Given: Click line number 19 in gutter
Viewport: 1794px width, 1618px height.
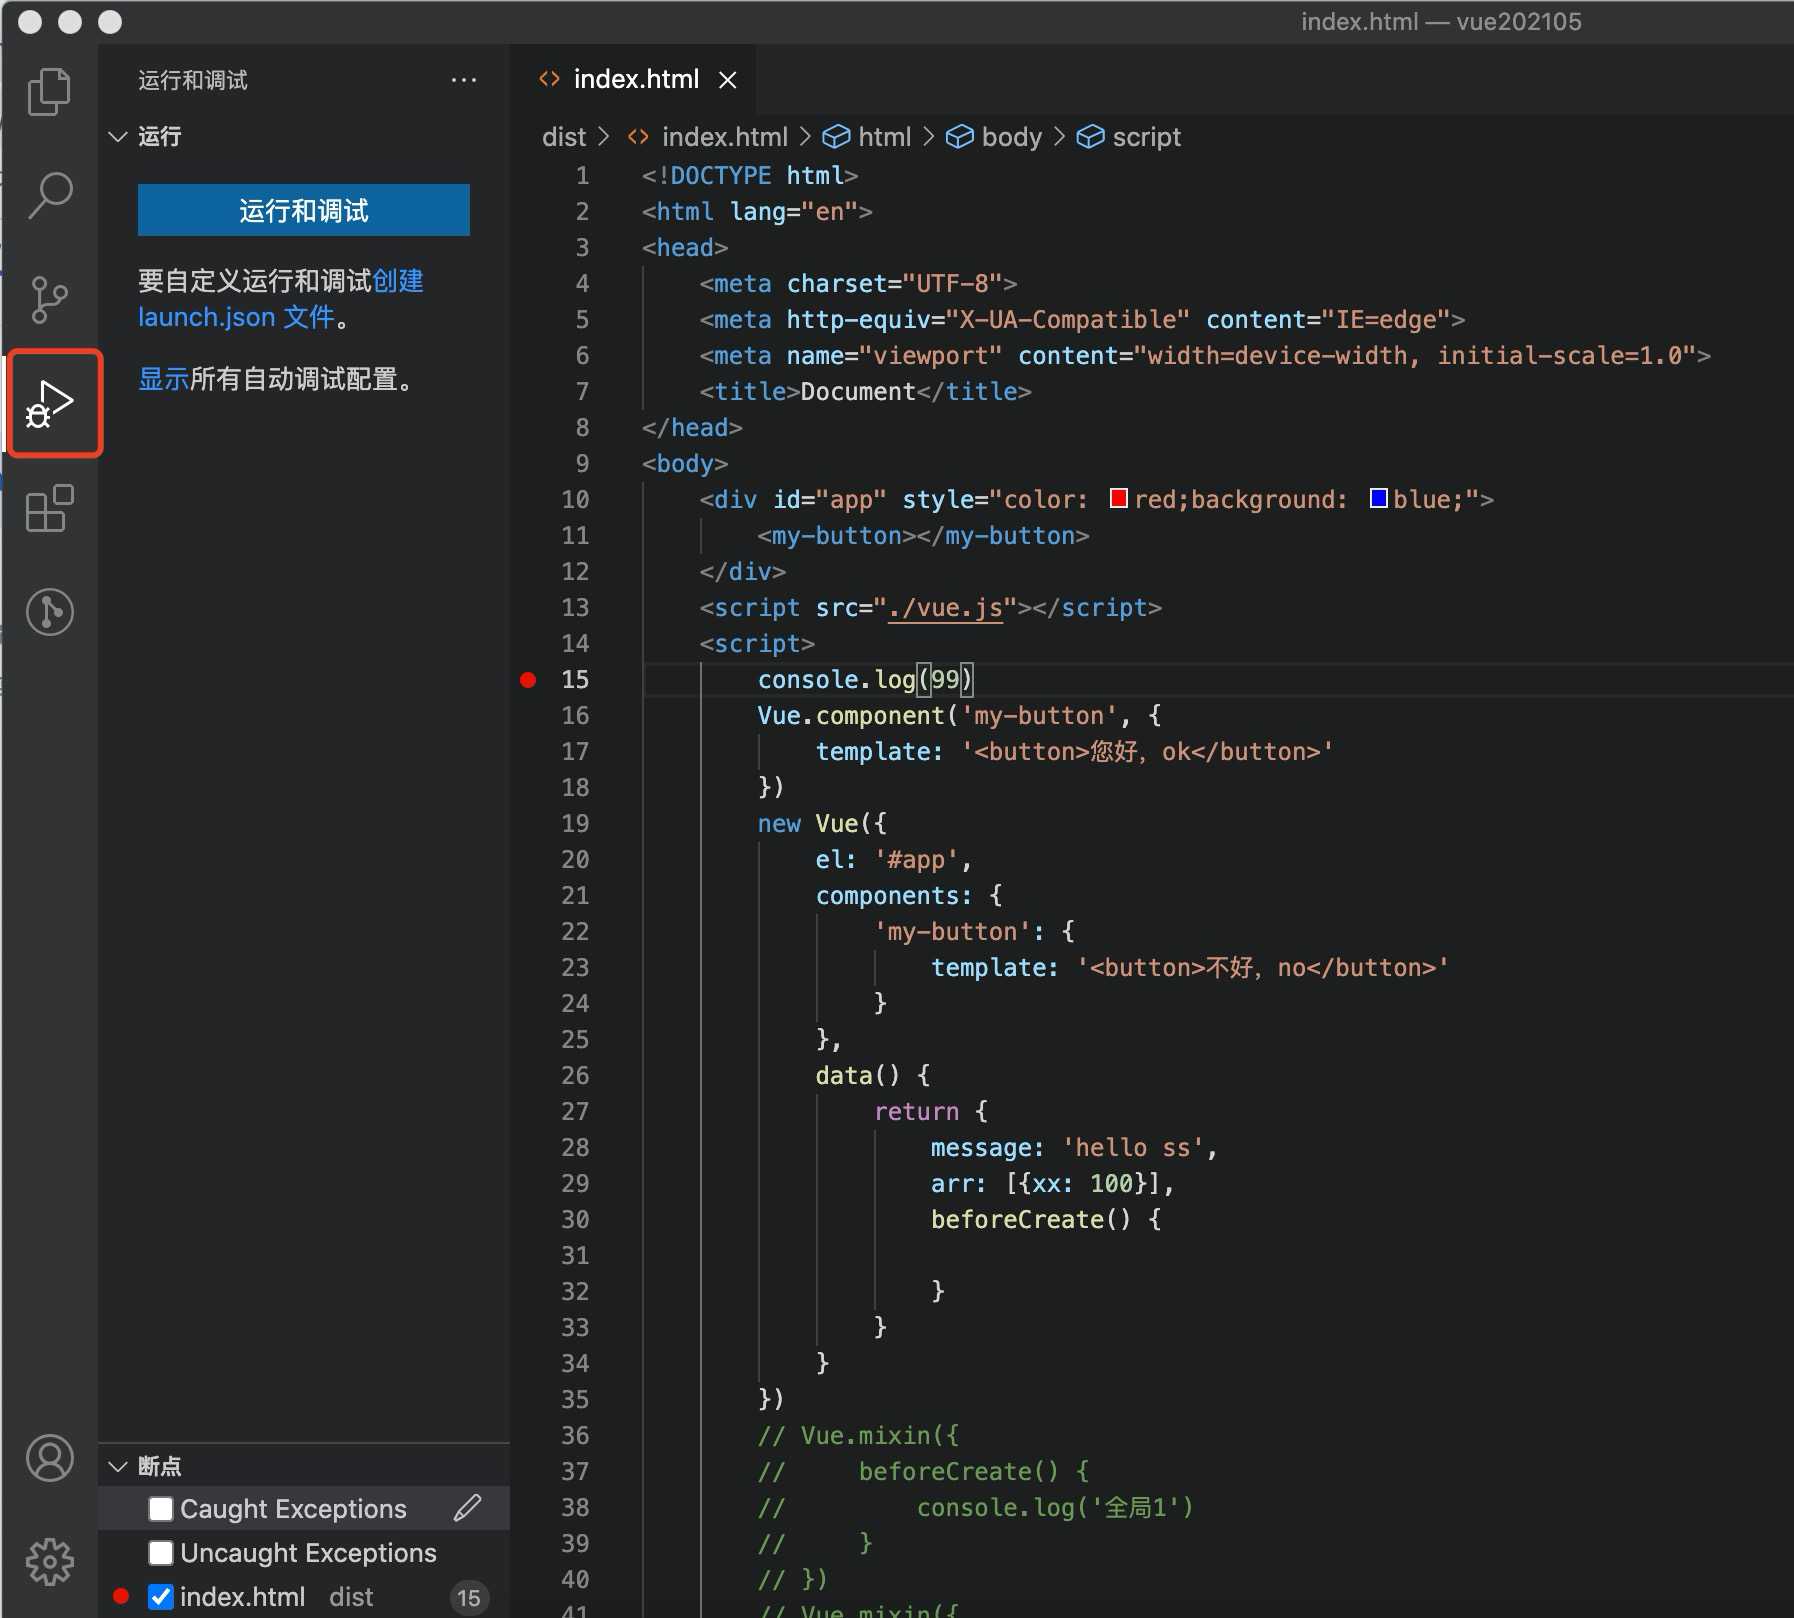Looking at the screenshot, I should (575, 824).
